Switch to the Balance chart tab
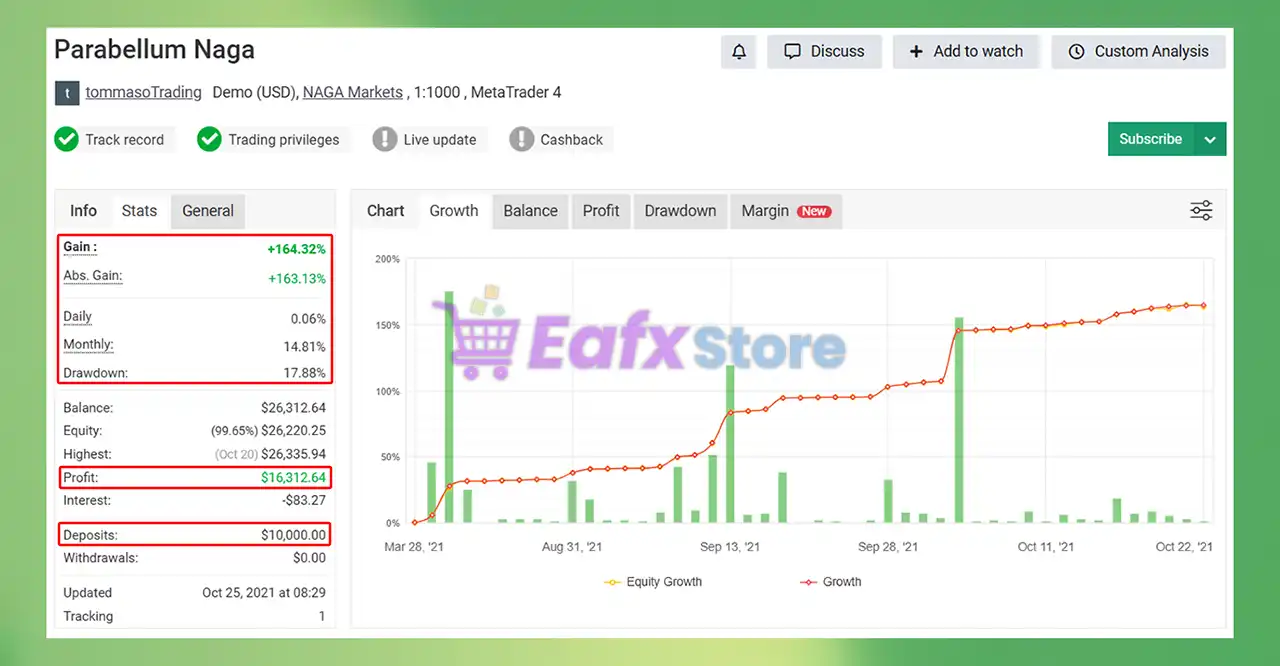The width and height of the screenshot is (1280, 666). tap(530, 211)
